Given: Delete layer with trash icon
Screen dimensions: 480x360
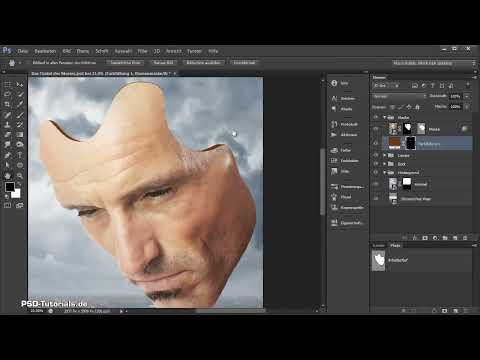Looking at the screenshot, I should (465, 238).
